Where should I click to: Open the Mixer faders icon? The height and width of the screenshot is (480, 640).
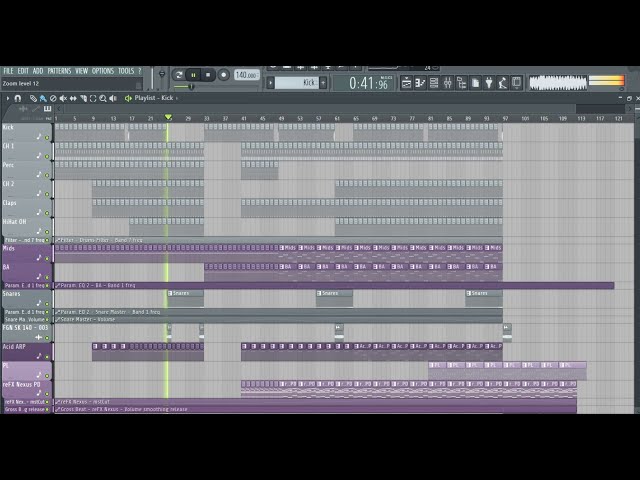tap(448, 83)
